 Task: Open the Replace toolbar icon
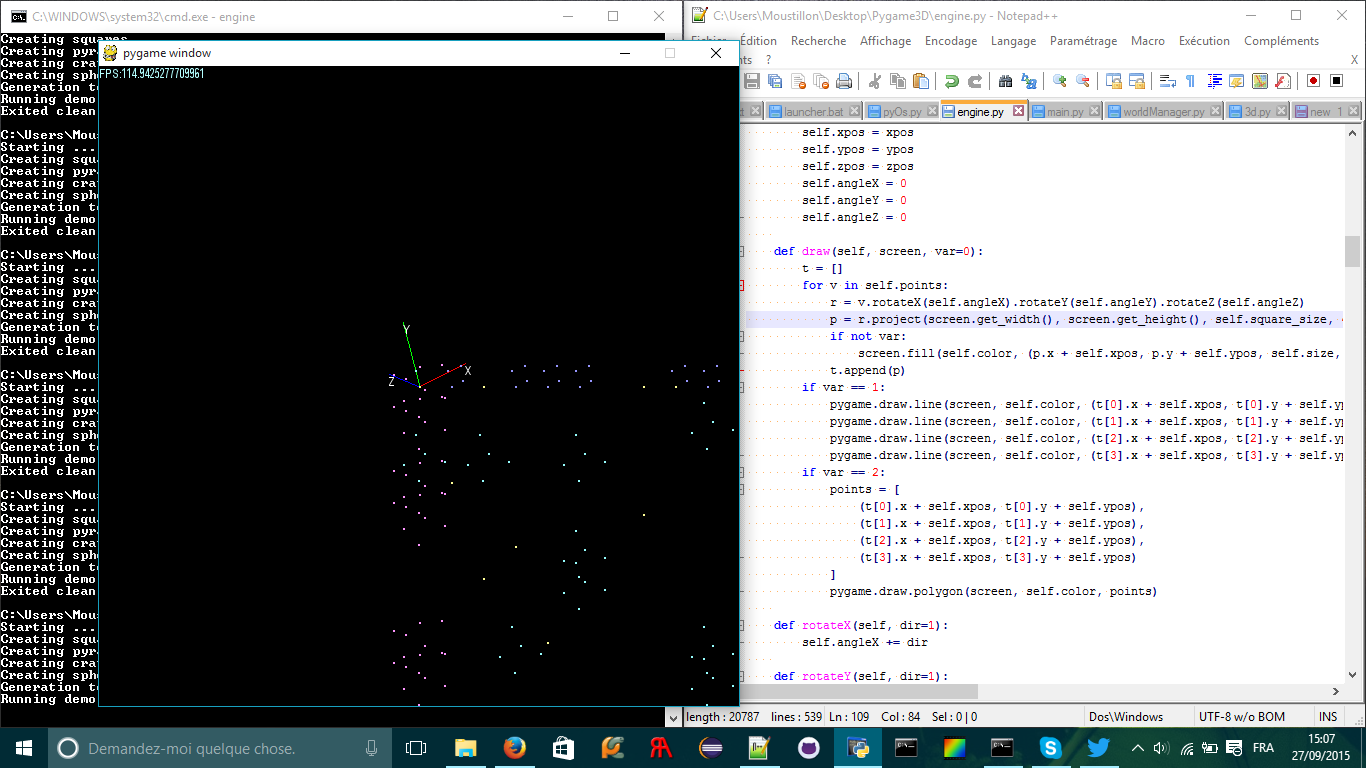click(1028, 81)
